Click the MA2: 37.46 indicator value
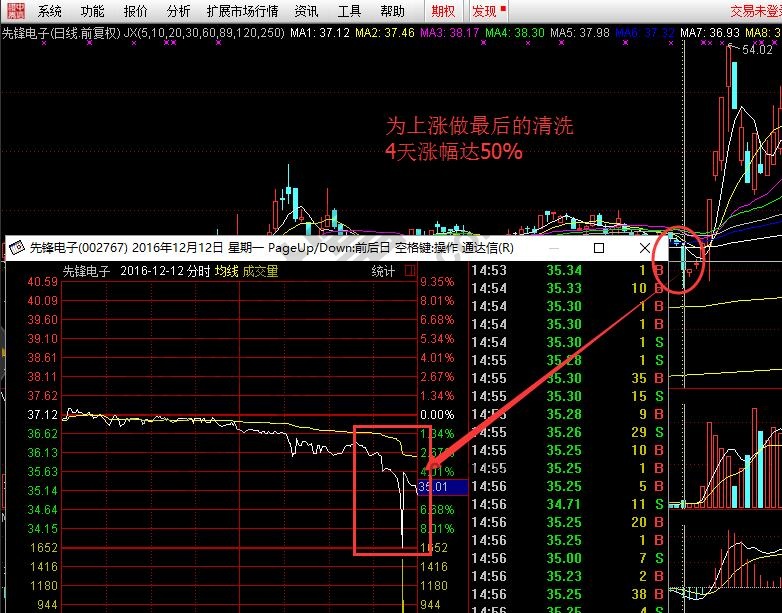The width and height of the screenshot is (782, 613). coord(385,33)
